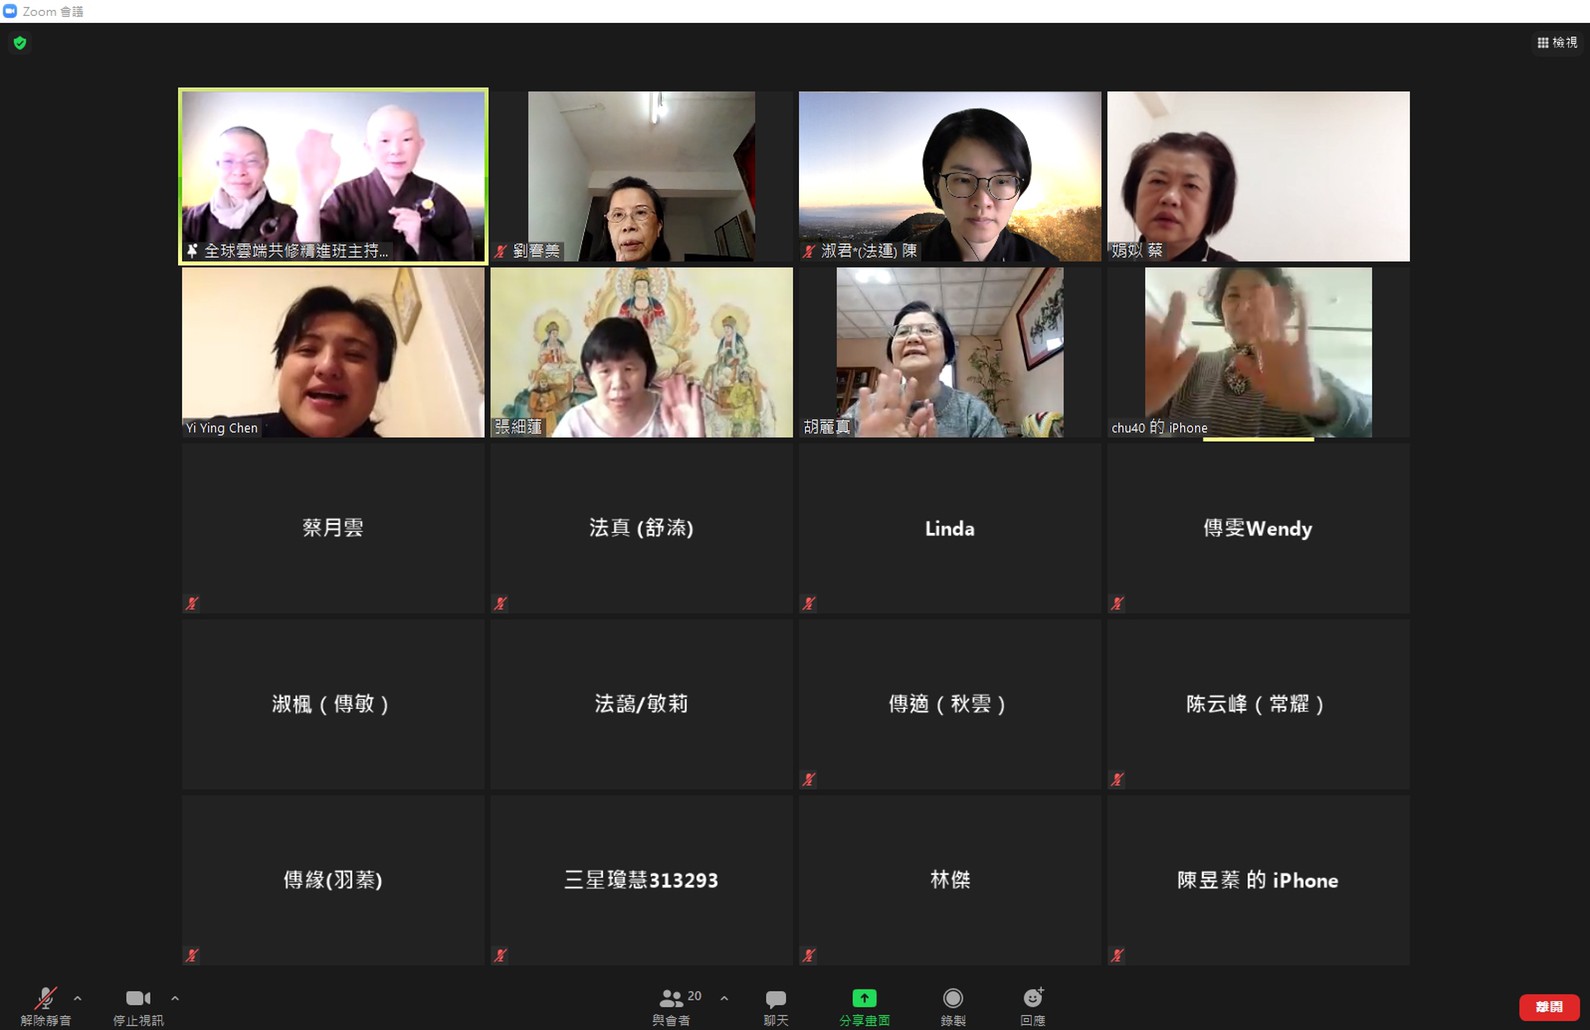Click the Zoom logo in title bar

click(x=11, y=11)
